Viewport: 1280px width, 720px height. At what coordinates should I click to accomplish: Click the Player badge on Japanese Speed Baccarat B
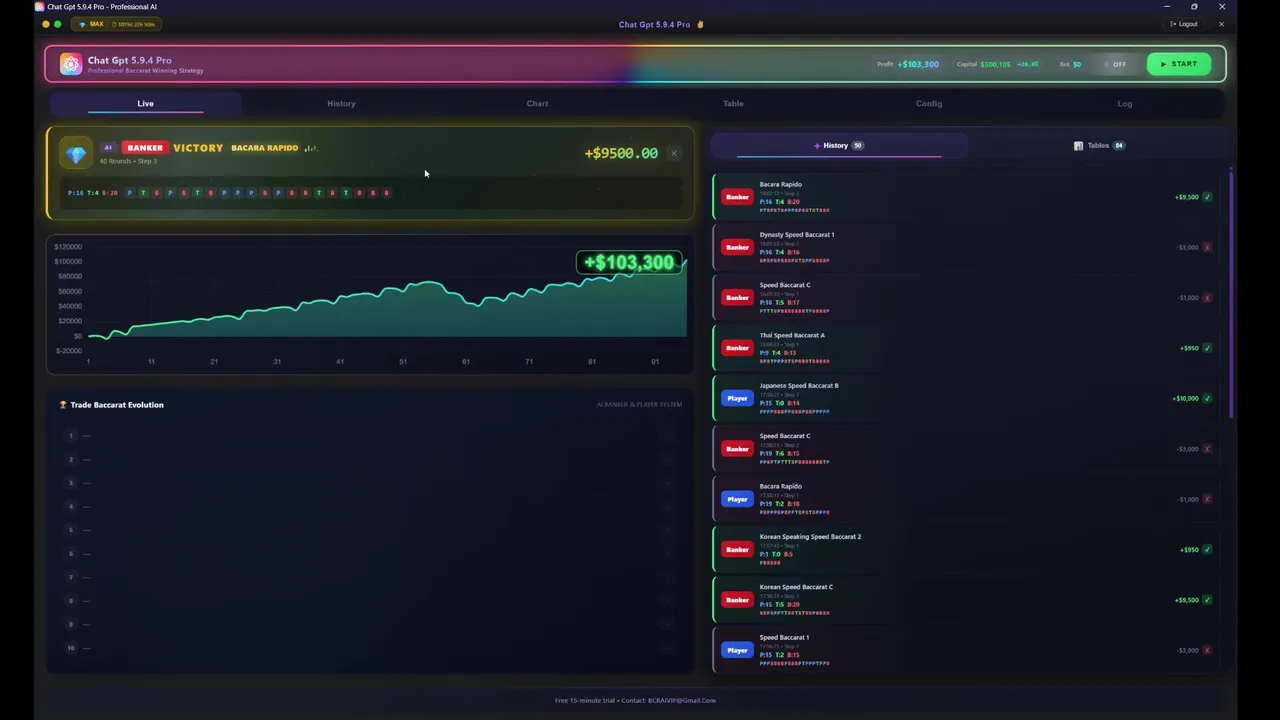tap(737, 398)
